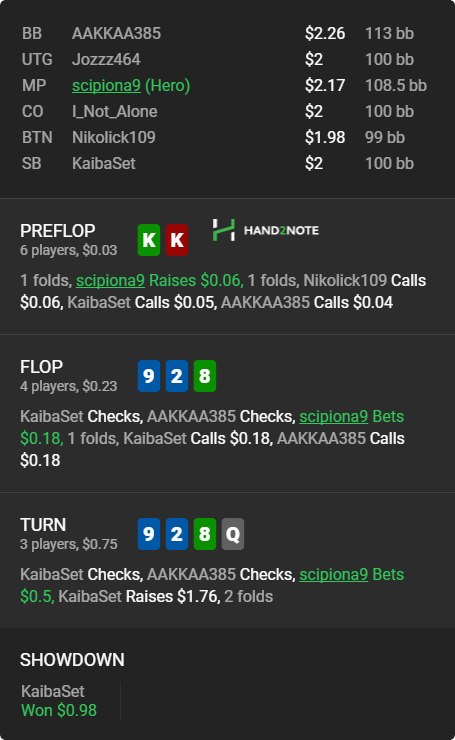The height and width of the screenshot is (740, 455).
Task: Open scipiona9 (Hero) player link
Action: (x=131, y=85)
